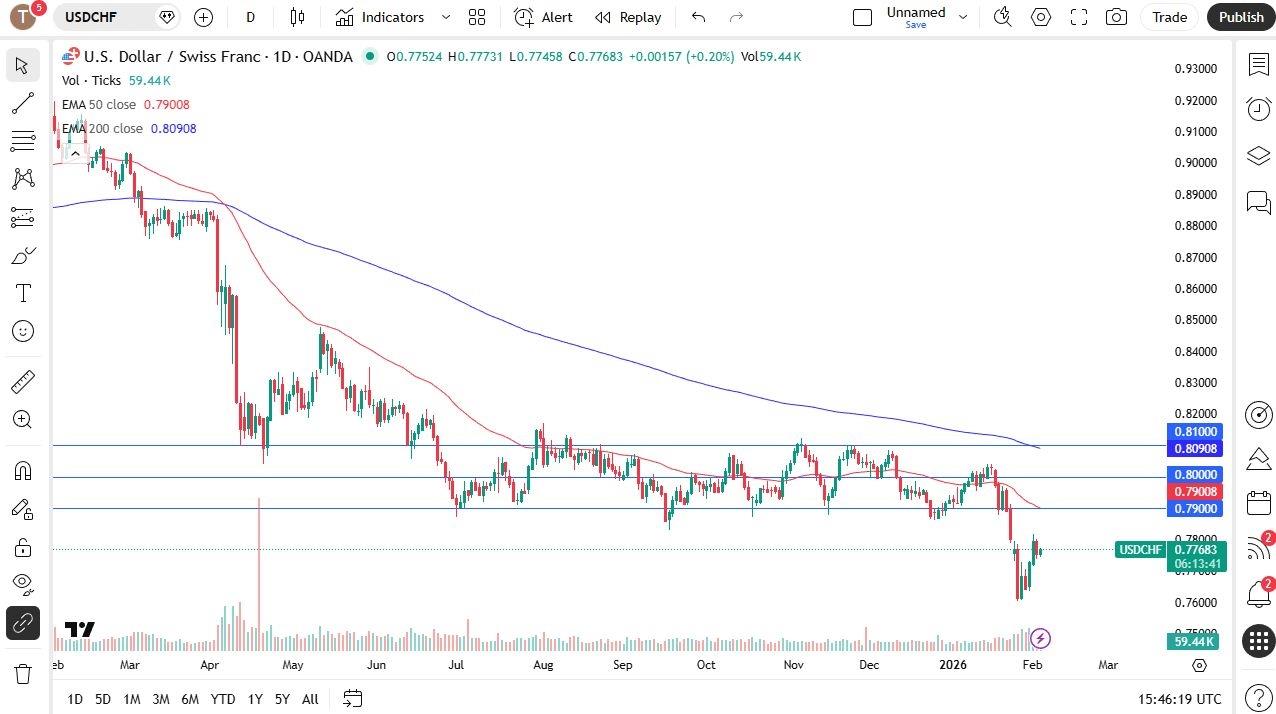Viewport: 1276px width, 714px height.
Task: Expand the indicator favorites dropdown arrow
Action: [446, 17]
